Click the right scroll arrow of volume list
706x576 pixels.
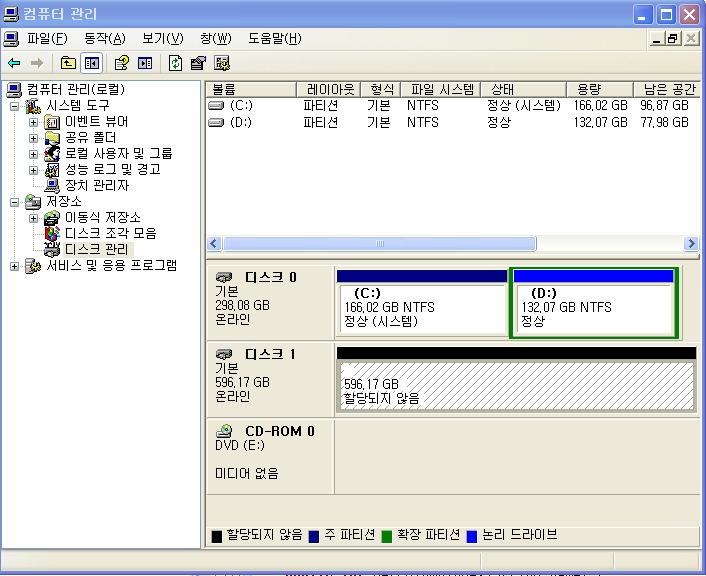click(690, 244)
